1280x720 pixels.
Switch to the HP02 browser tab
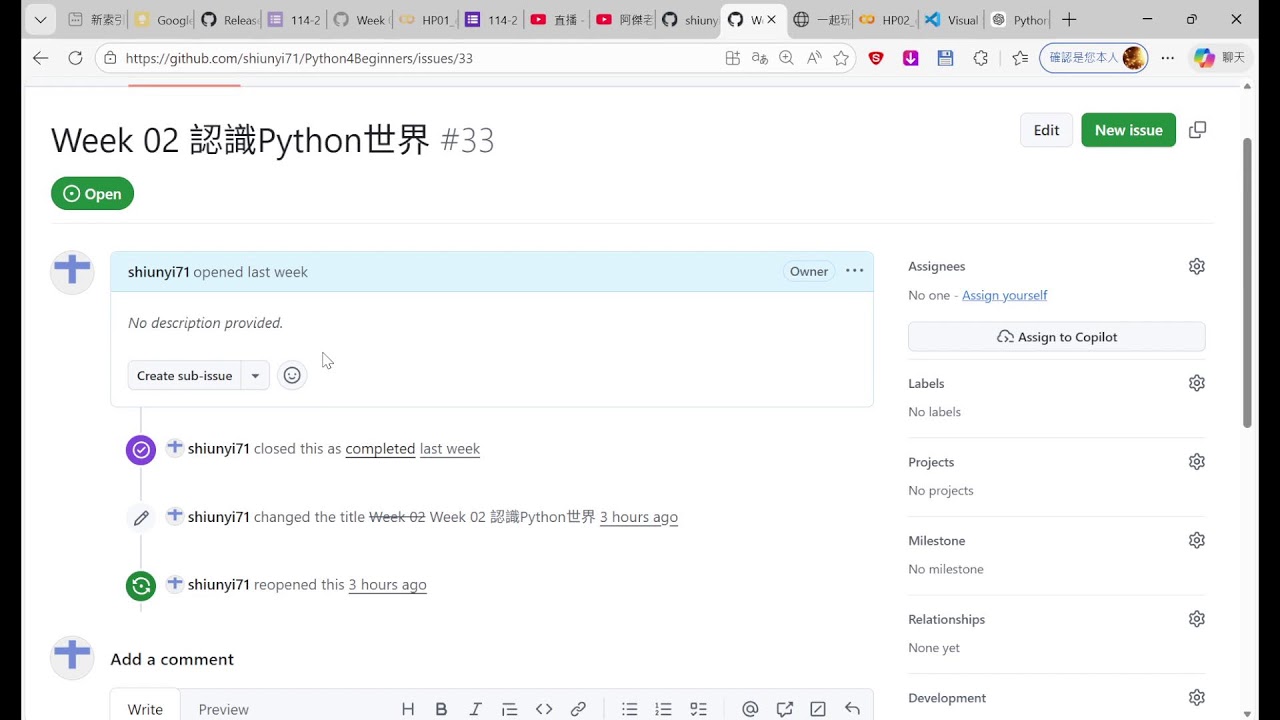(x=885, y=19)
